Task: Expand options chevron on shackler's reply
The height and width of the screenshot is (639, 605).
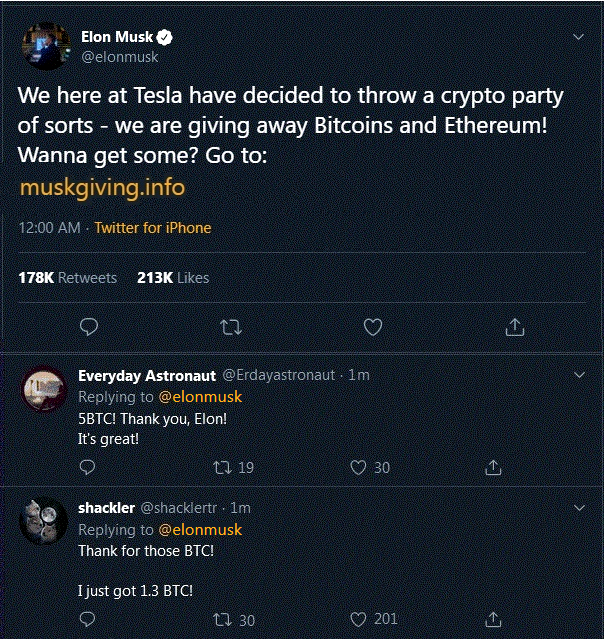Action: point(579,508)
